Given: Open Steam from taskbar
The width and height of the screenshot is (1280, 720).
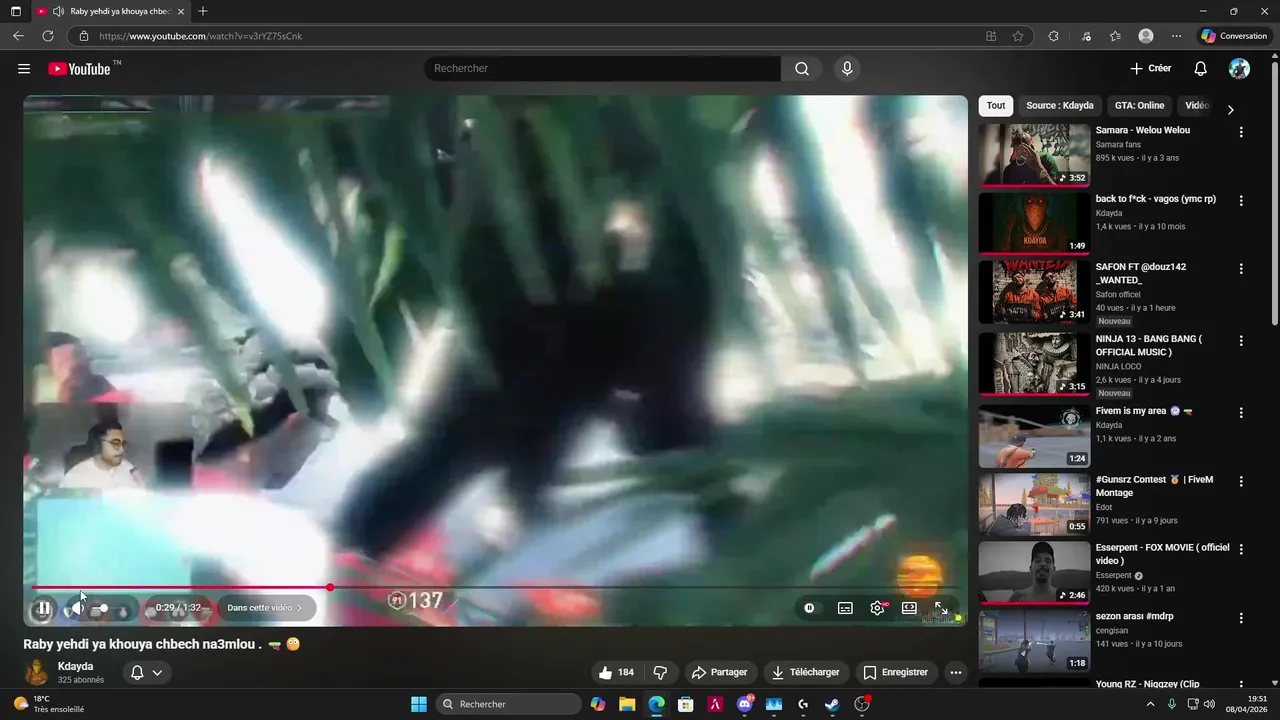Looking at the screenshot, I should click(x=832, y=704).
